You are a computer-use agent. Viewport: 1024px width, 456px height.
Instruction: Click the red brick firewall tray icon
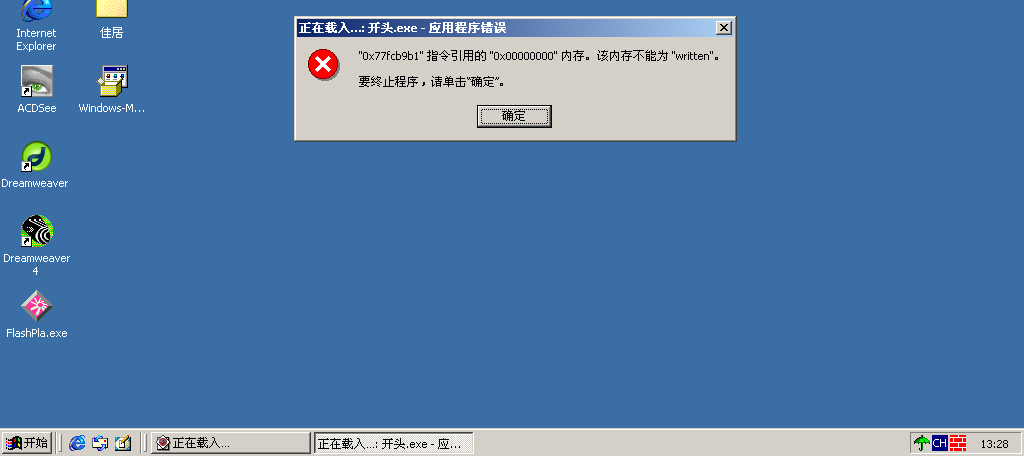coord(958,443)
